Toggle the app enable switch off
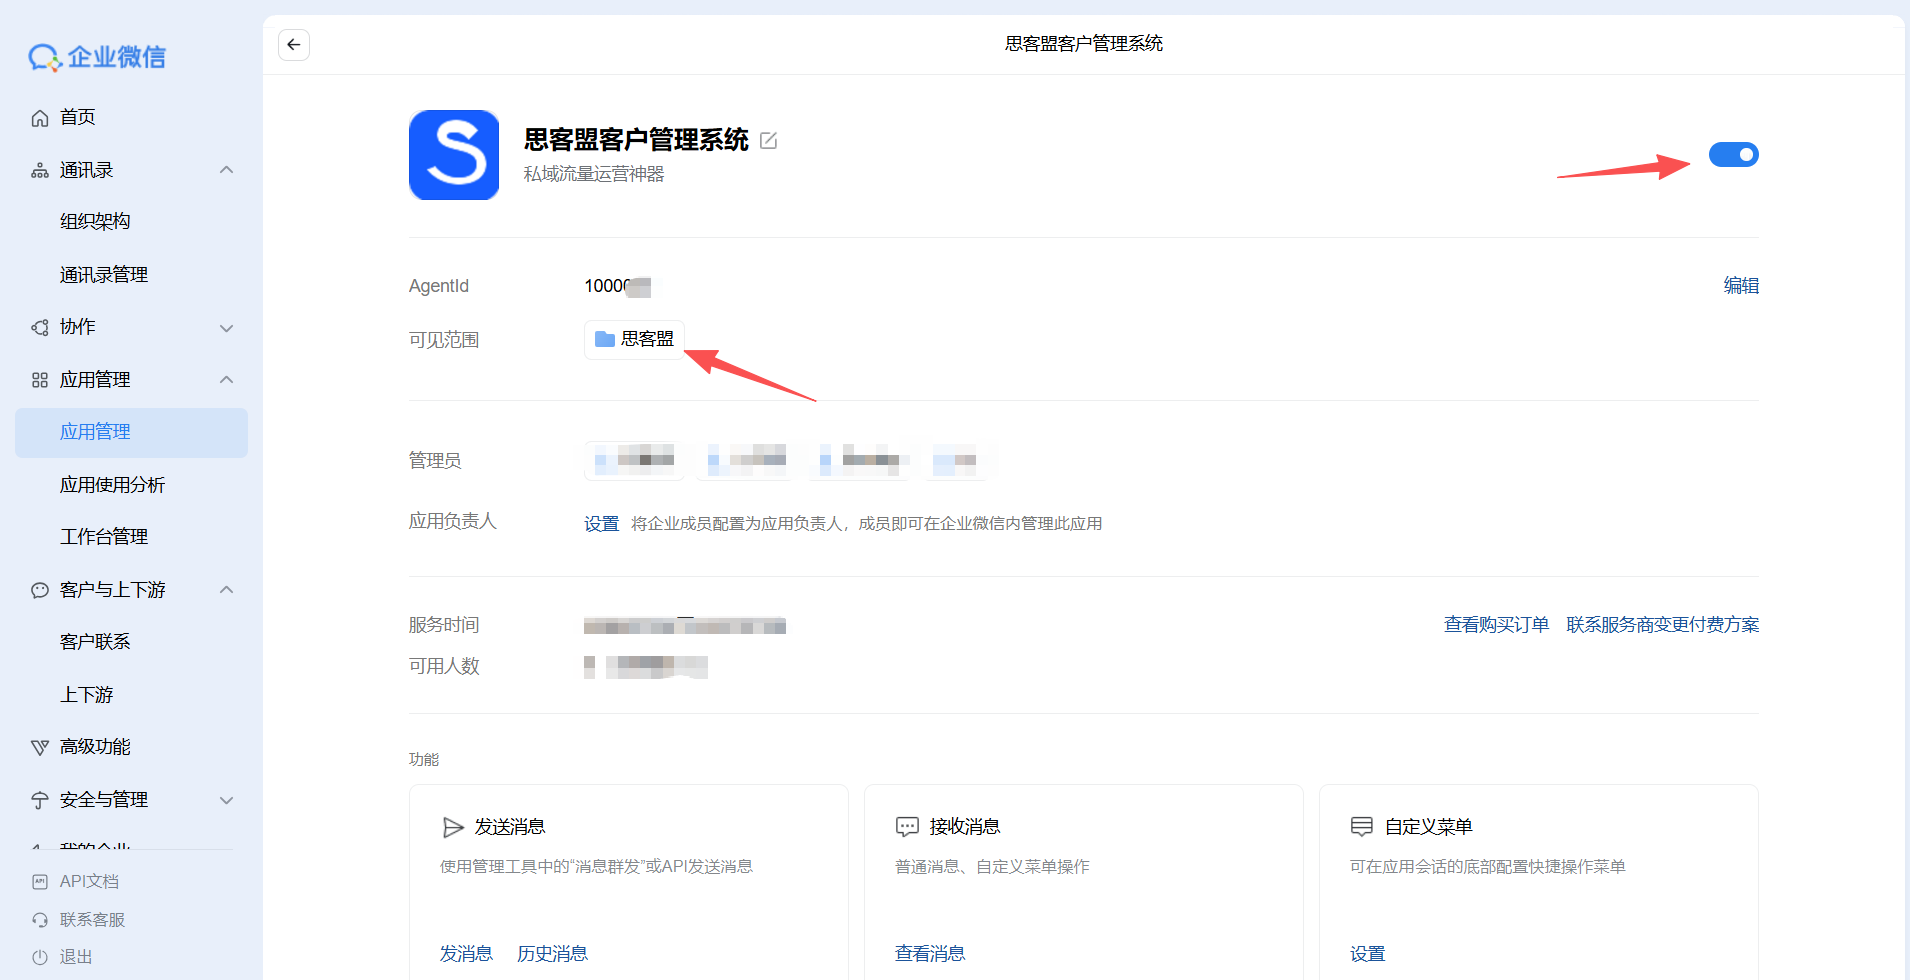Viewport: 1910px width, 980px height. click(x=1733, y=155)
